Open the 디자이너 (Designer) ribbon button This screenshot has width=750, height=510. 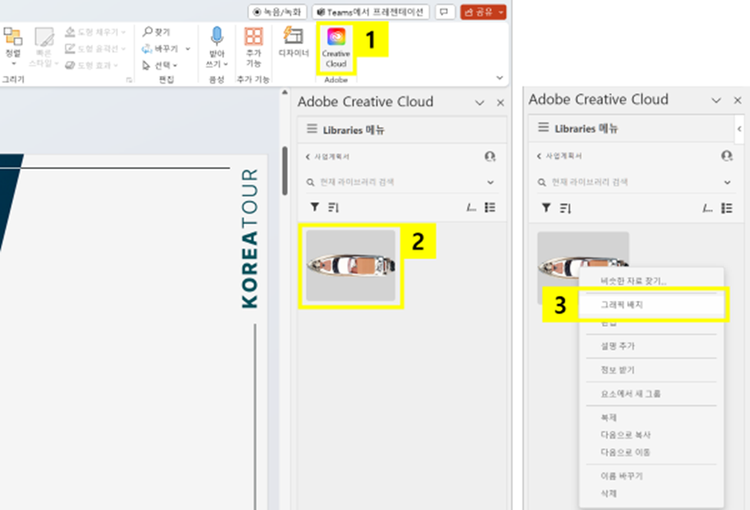294,42
